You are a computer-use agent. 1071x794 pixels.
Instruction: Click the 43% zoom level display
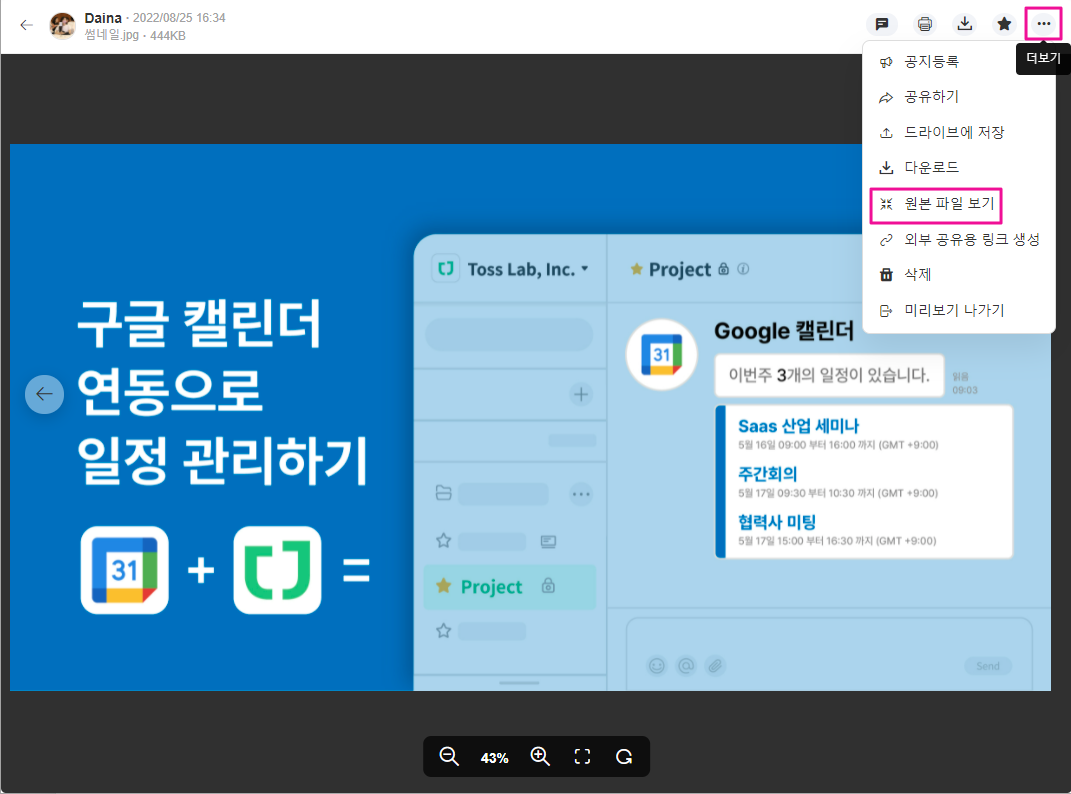click(495, 758)
